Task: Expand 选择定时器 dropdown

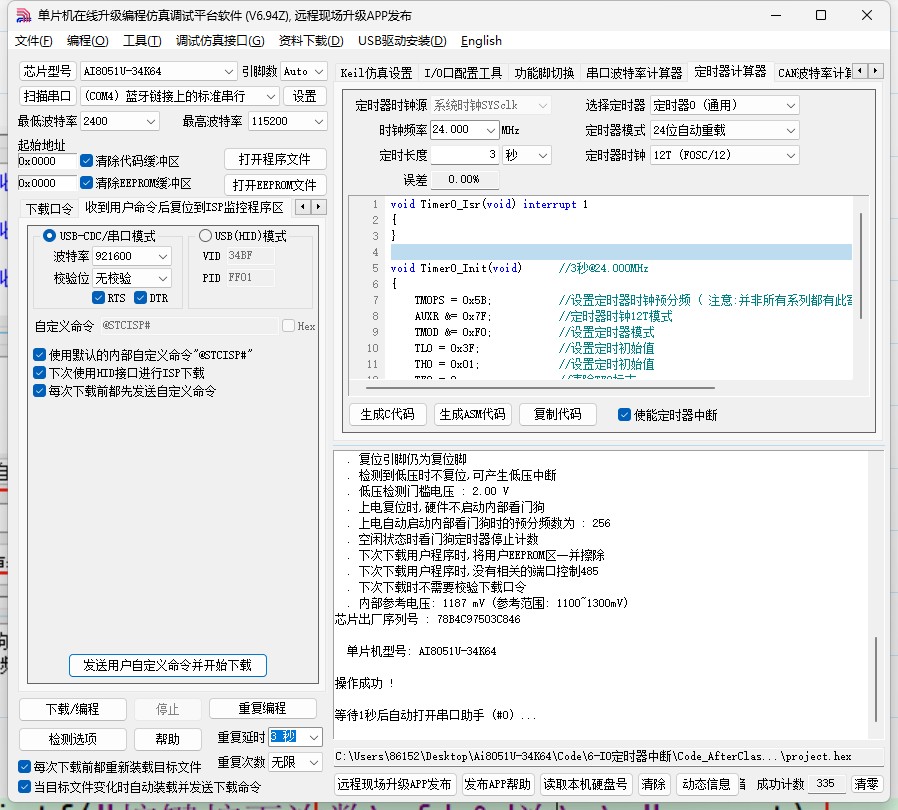Action: coord(790,105)
